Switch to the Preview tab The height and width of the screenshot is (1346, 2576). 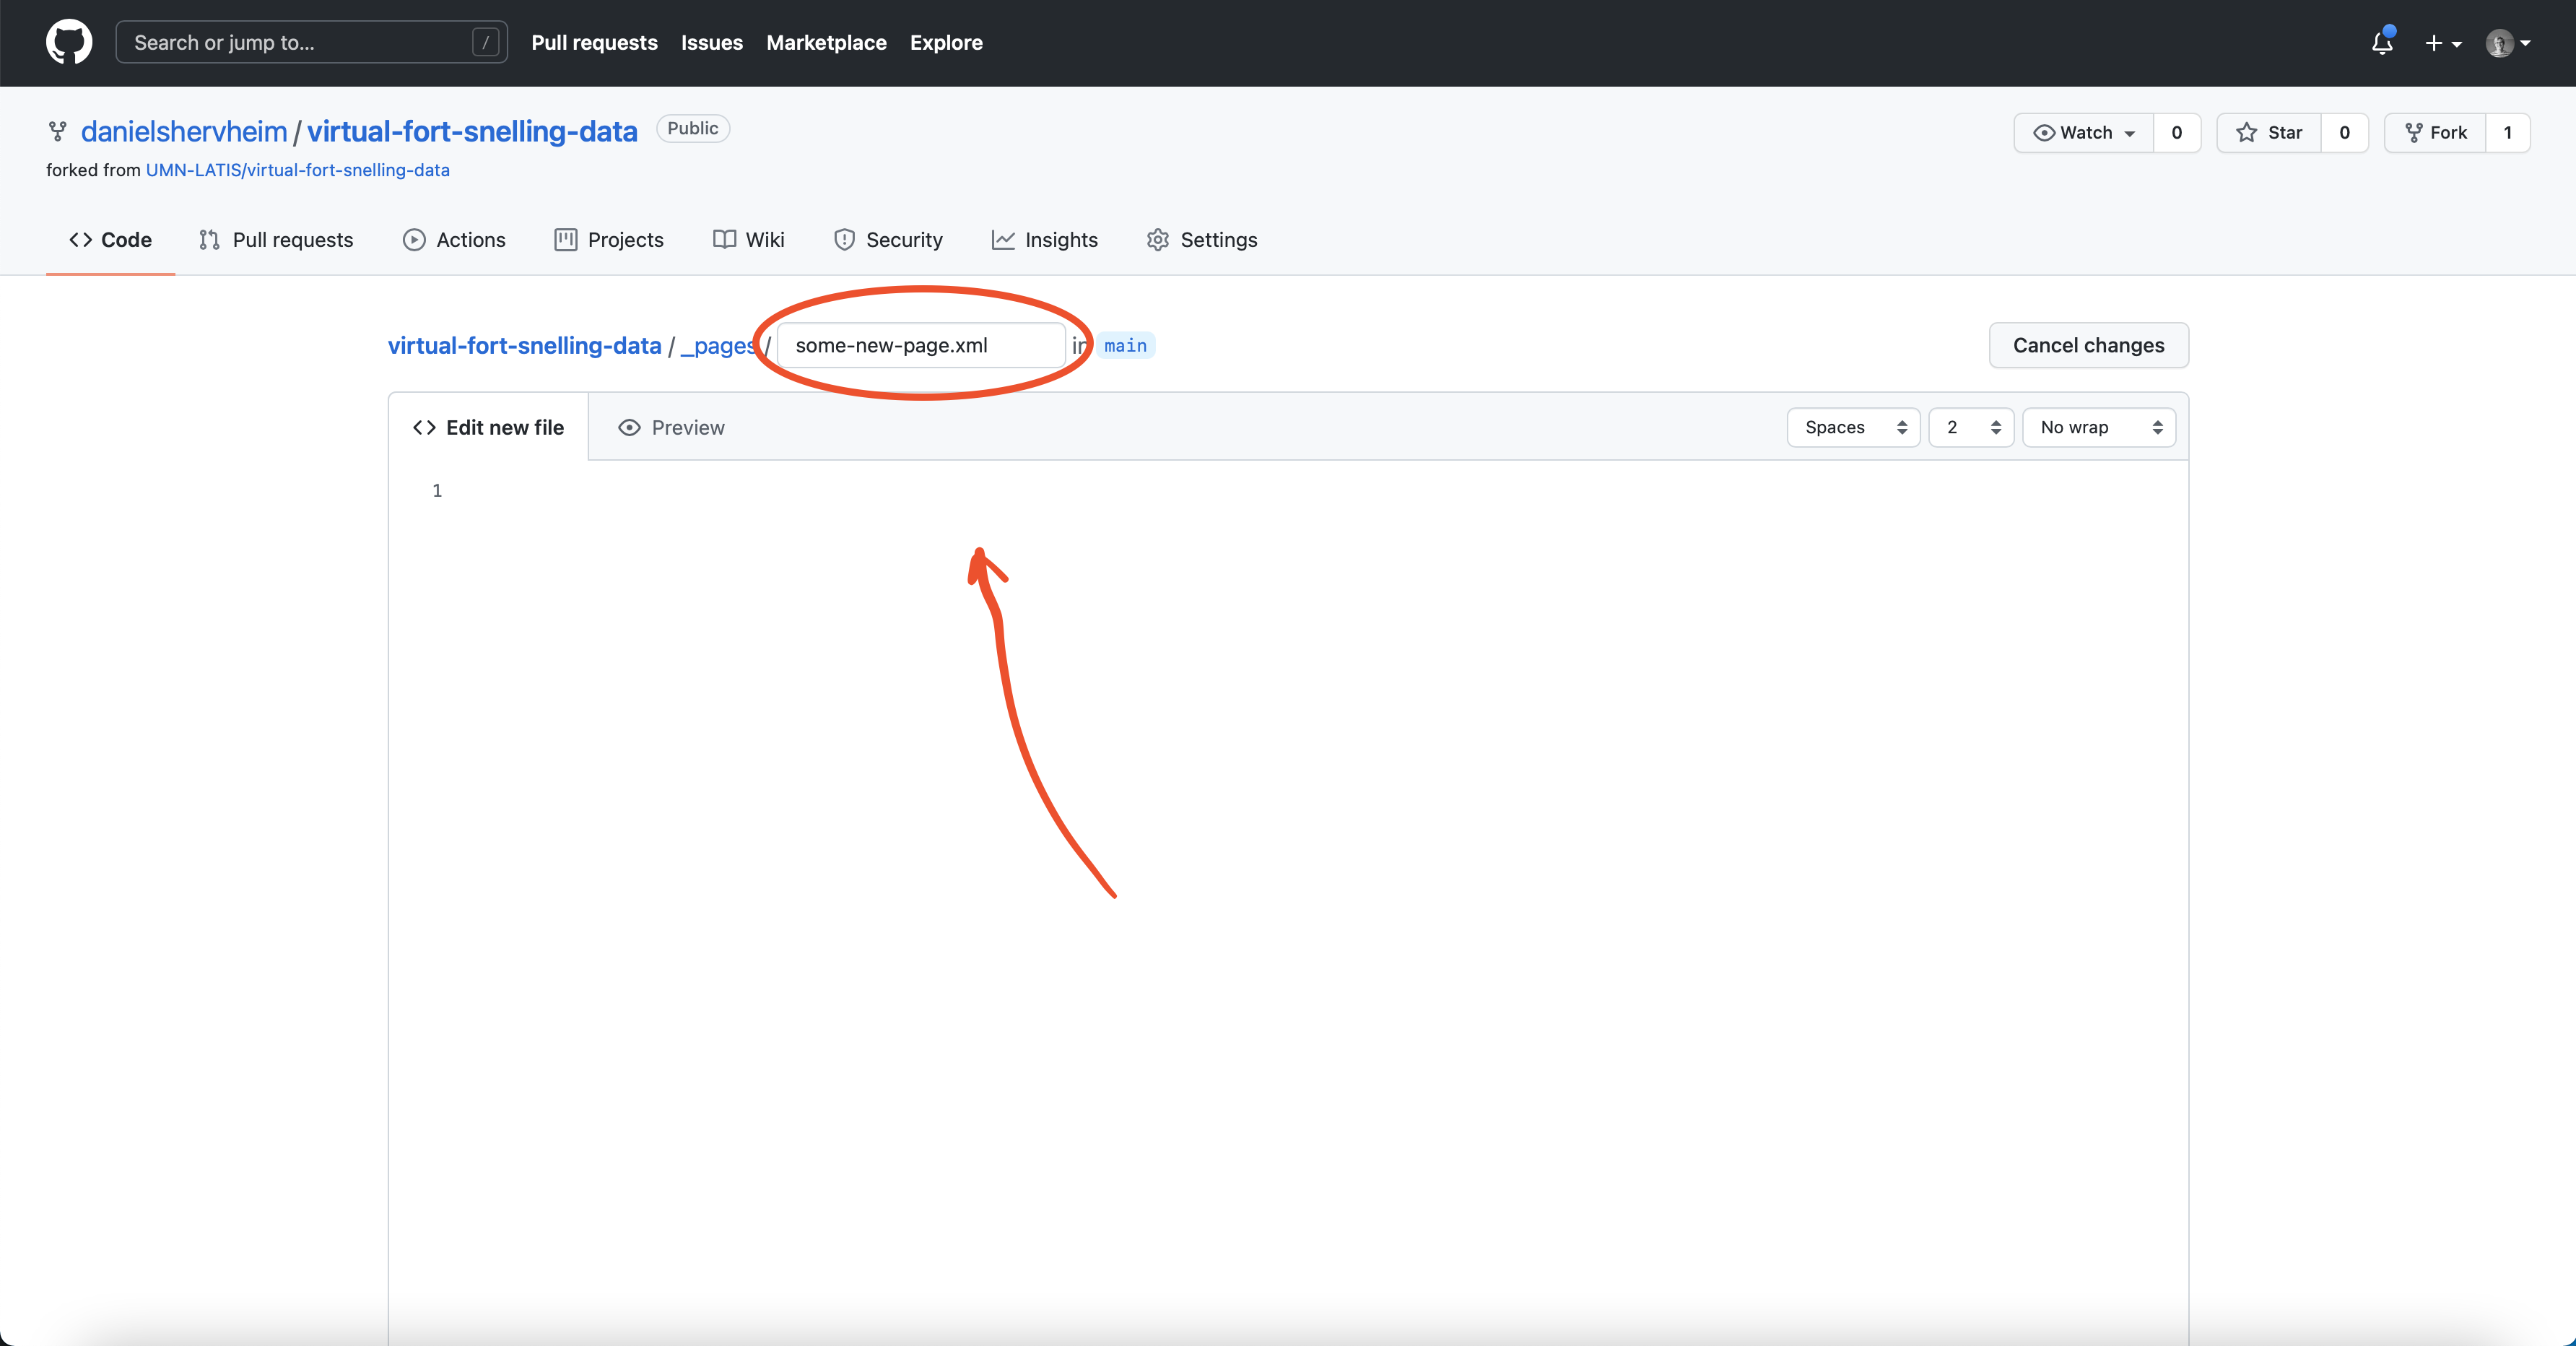671,428
